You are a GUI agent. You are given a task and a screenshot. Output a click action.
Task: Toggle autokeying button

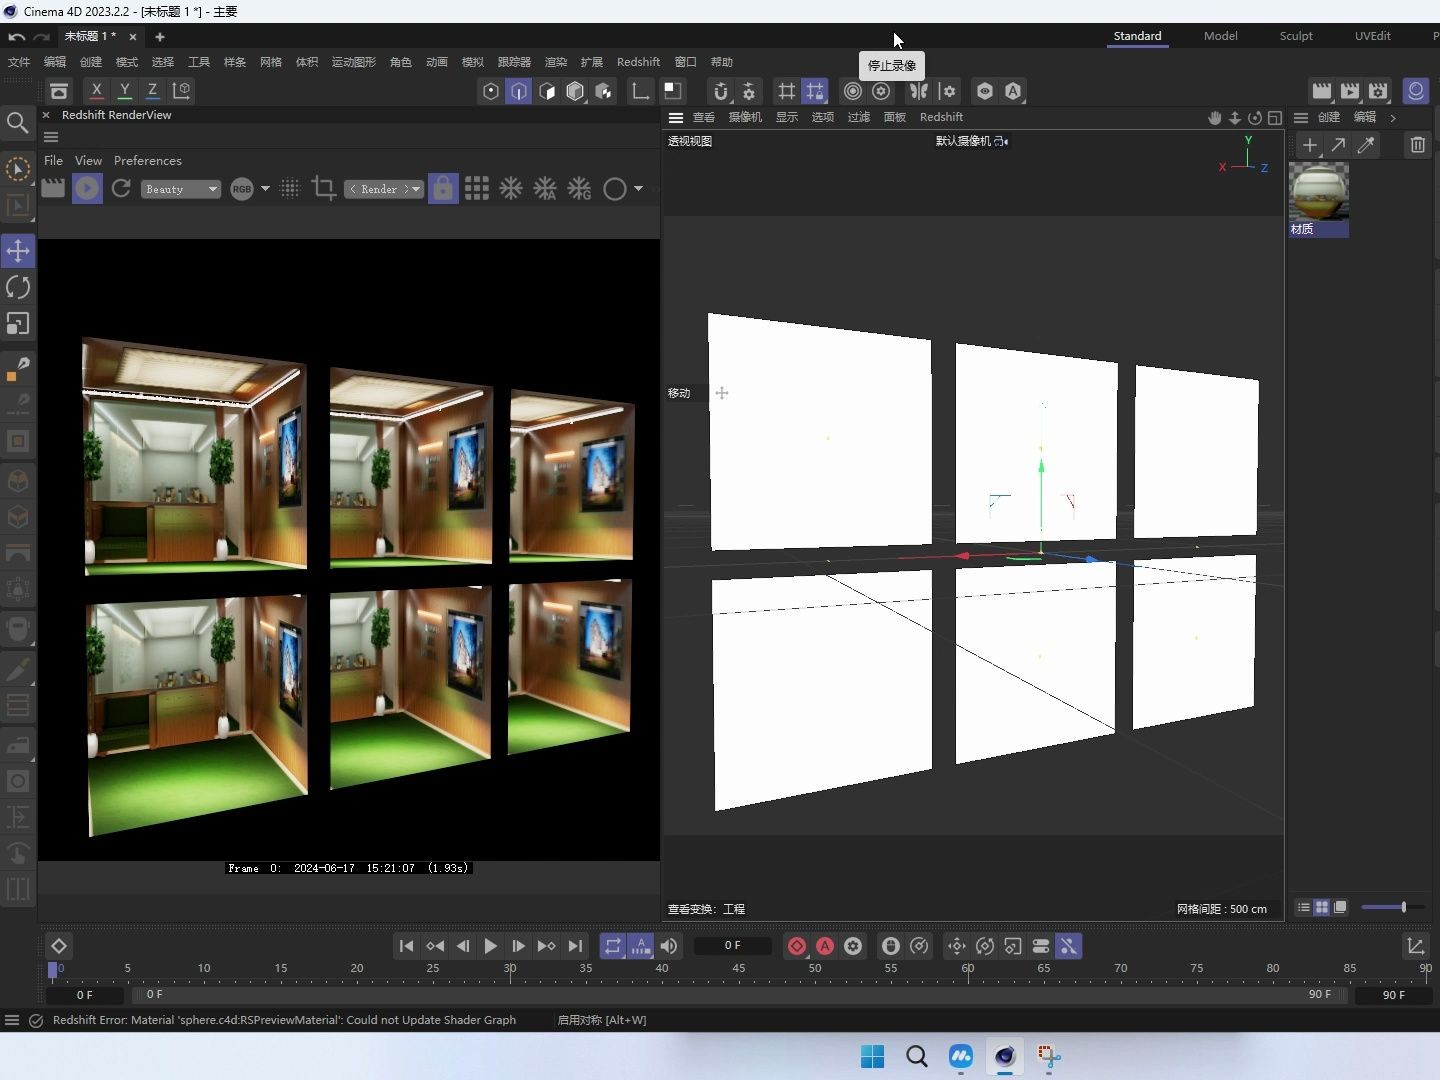(825, 946)
